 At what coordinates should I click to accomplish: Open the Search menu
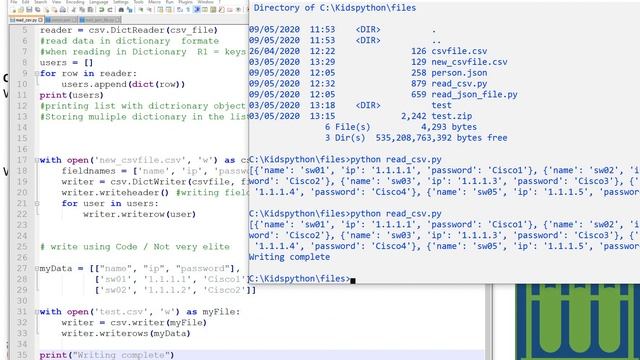pyautogui.click(x=40, y=2)
